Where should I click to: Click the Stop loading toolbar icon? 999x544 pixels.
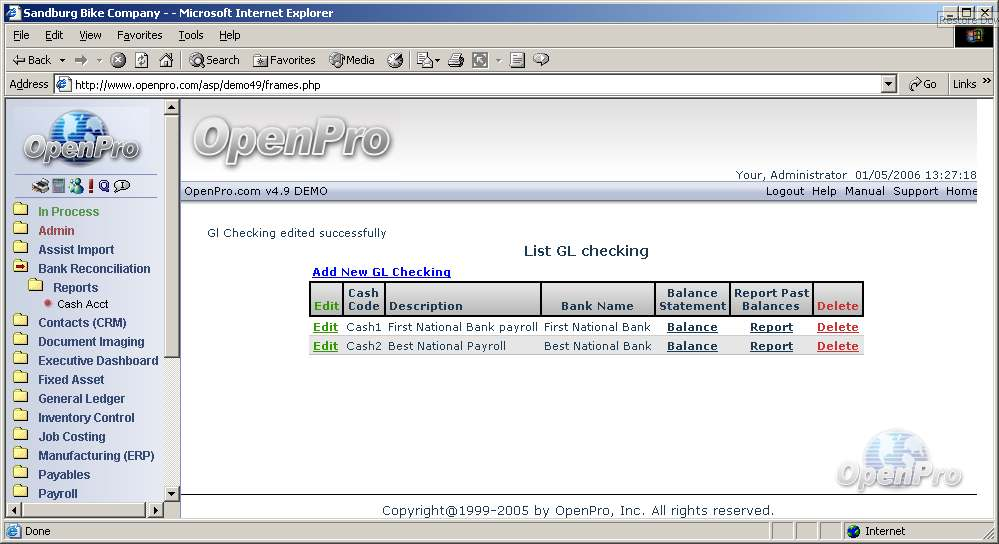(118, 60)
